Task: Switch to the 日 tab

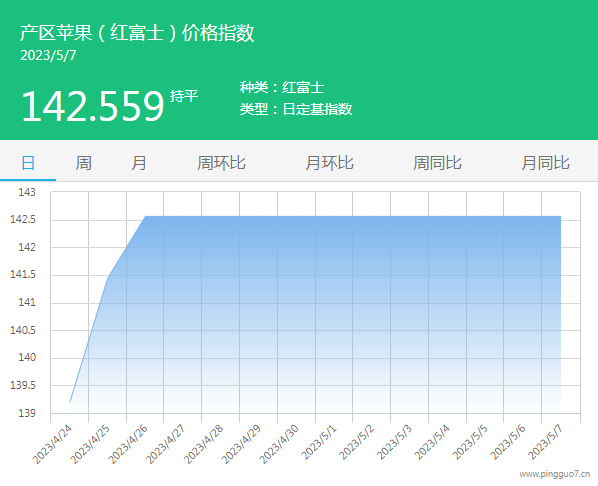Action: pos(28,163)
